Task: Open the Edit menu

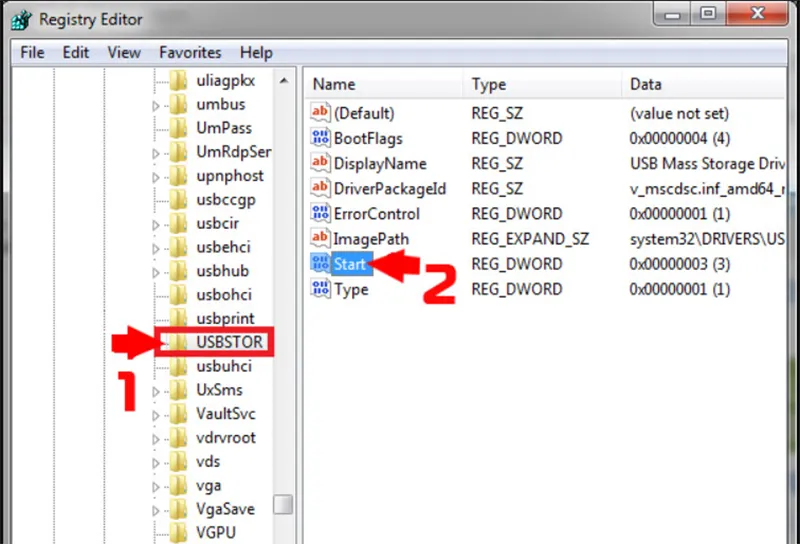Action: (76, 52)
